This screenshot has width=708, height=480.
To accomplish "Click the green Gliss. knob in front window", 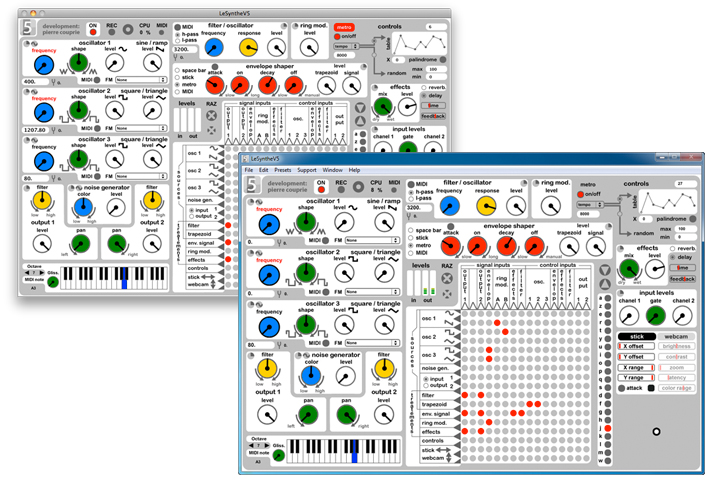I will (279, 455).
